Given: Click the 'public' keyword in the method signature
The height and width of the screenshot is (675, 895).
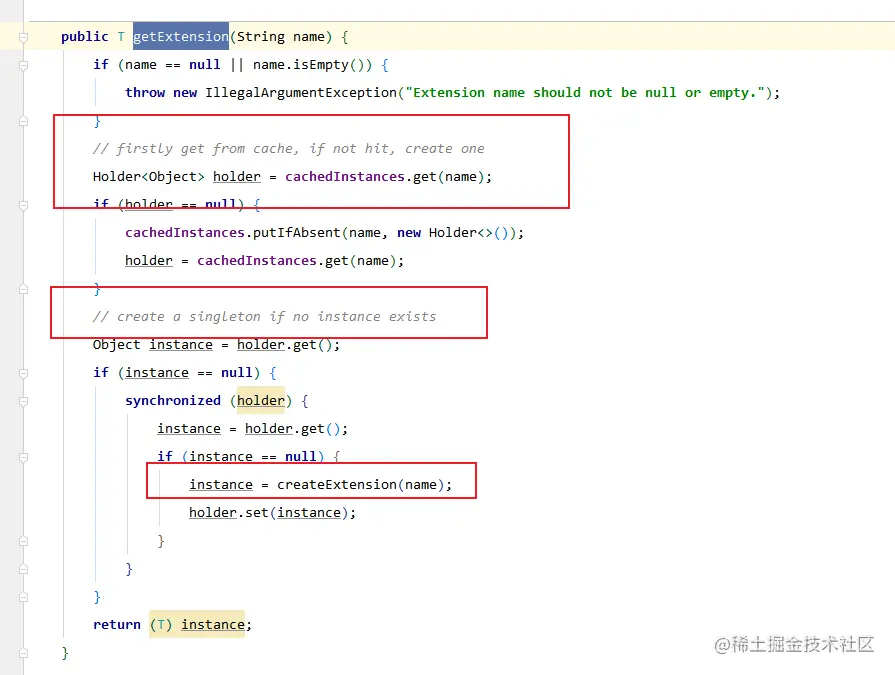Looking at the screenshot, I should click(84, 37).
